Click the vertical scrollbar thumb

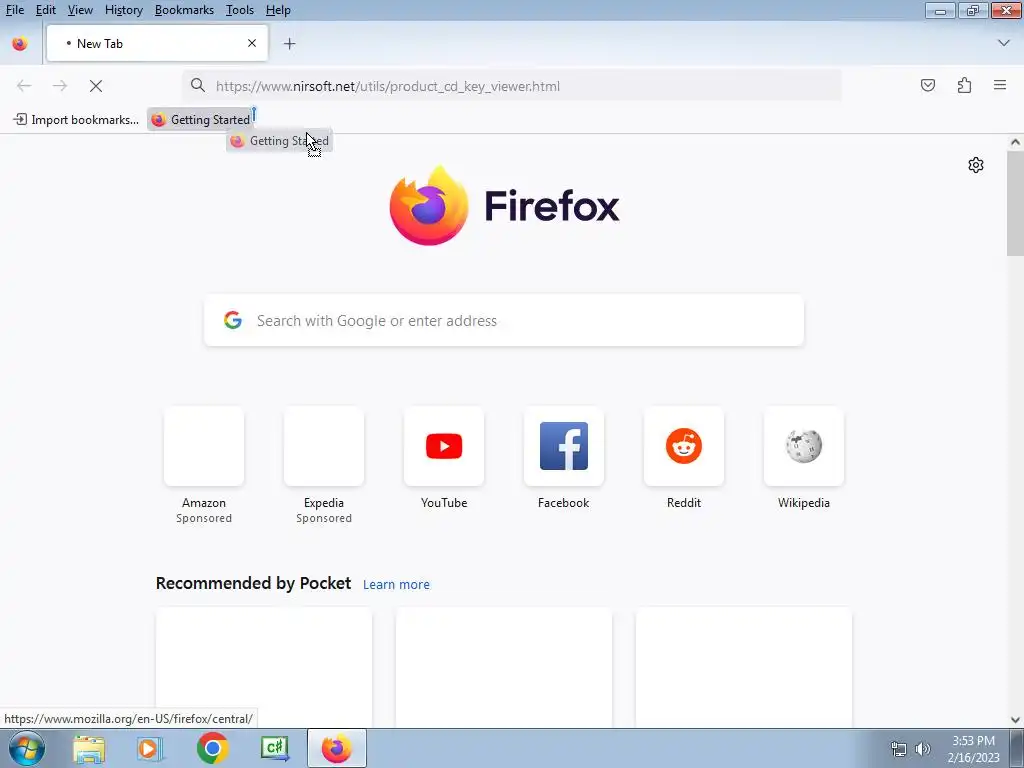(1015, 203)
